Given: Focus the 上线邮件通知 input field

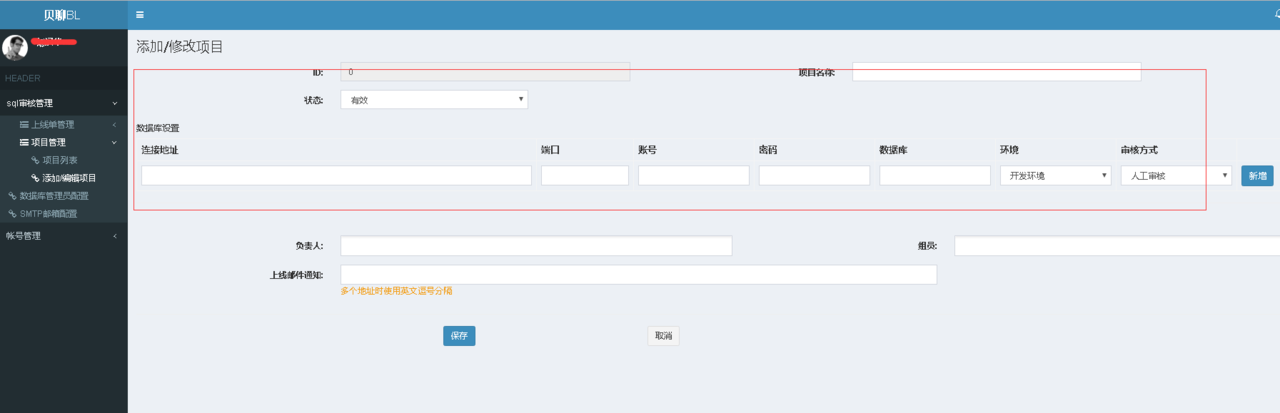Looking at the screenshot, I should coord(639,275).
